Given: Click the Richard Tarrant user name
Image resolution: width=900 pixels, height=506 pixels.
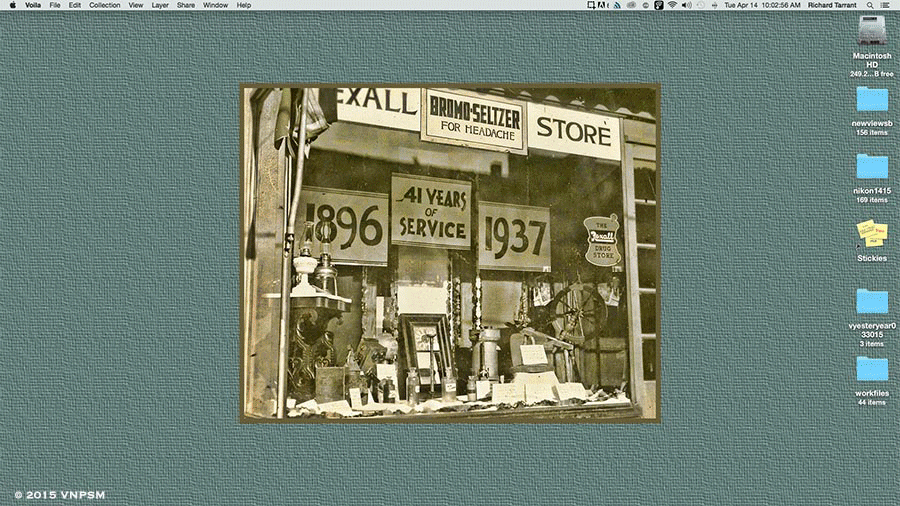Looking at the screenshot, I should 832,5.
